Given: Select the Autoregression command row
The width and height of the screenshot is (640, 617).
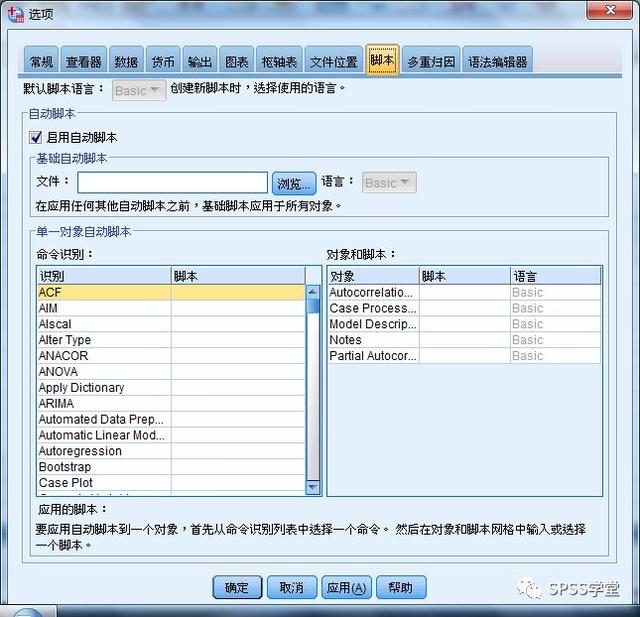Looking at the screenshot, I should coord(171,452).
